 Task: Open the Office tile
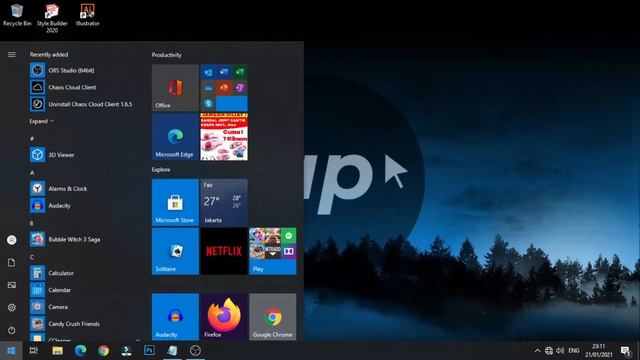coord(175,88)
